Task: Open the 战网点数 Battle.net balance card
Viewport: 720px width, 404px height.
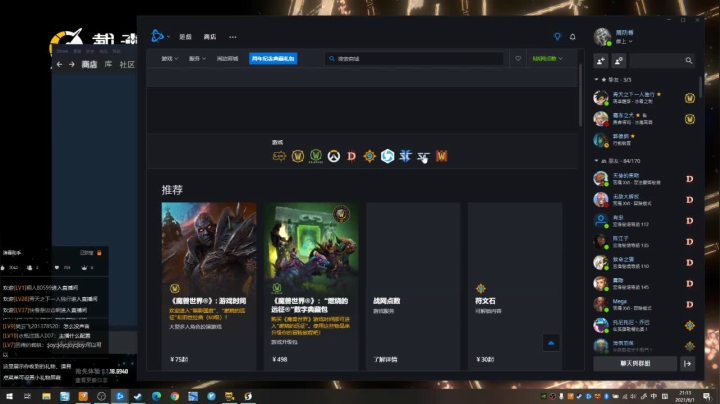Action: pyautogui.click(x=413, y=286)
